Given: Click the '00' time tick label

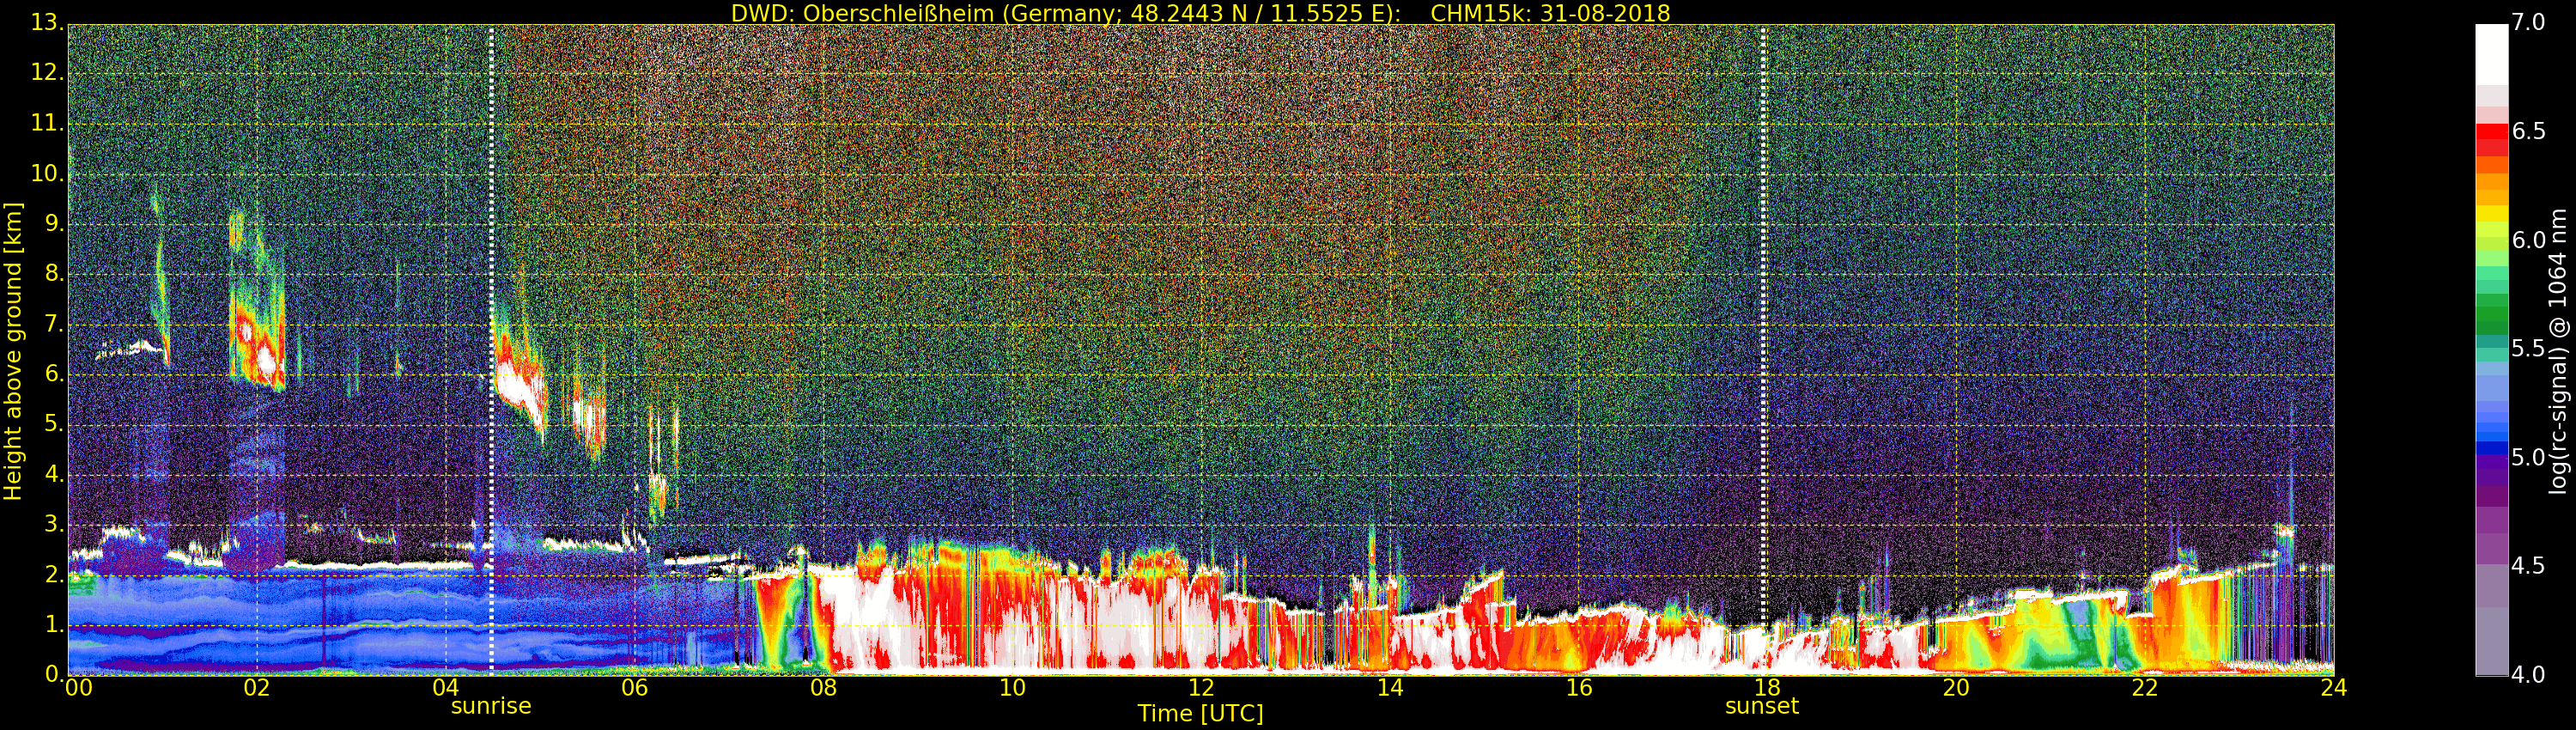Looking at the screenshot, I should click(x=78, y=687).
